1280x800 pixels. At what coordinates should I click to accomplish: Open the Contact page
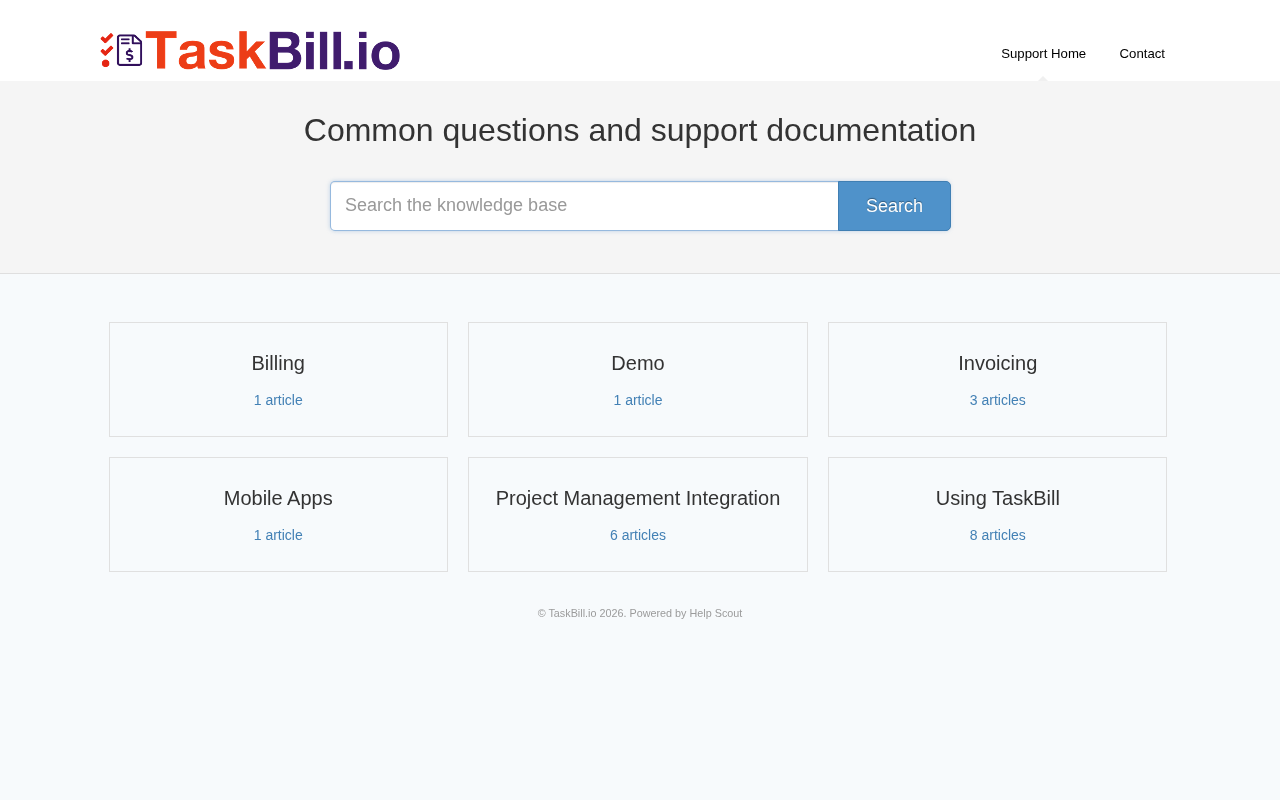[x=1142, y=54]
